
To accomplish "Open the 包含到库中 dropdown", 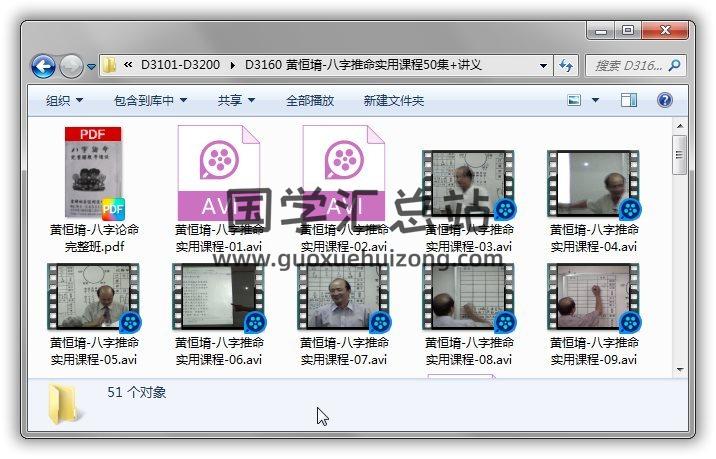I will pyautogui.click(x=150, y=100).
